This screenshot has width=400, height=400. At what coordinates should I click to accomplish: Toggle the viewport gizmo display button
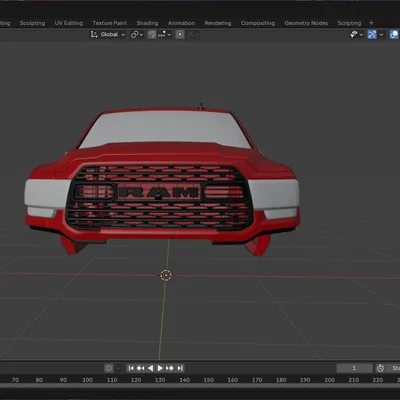point(372,34)
